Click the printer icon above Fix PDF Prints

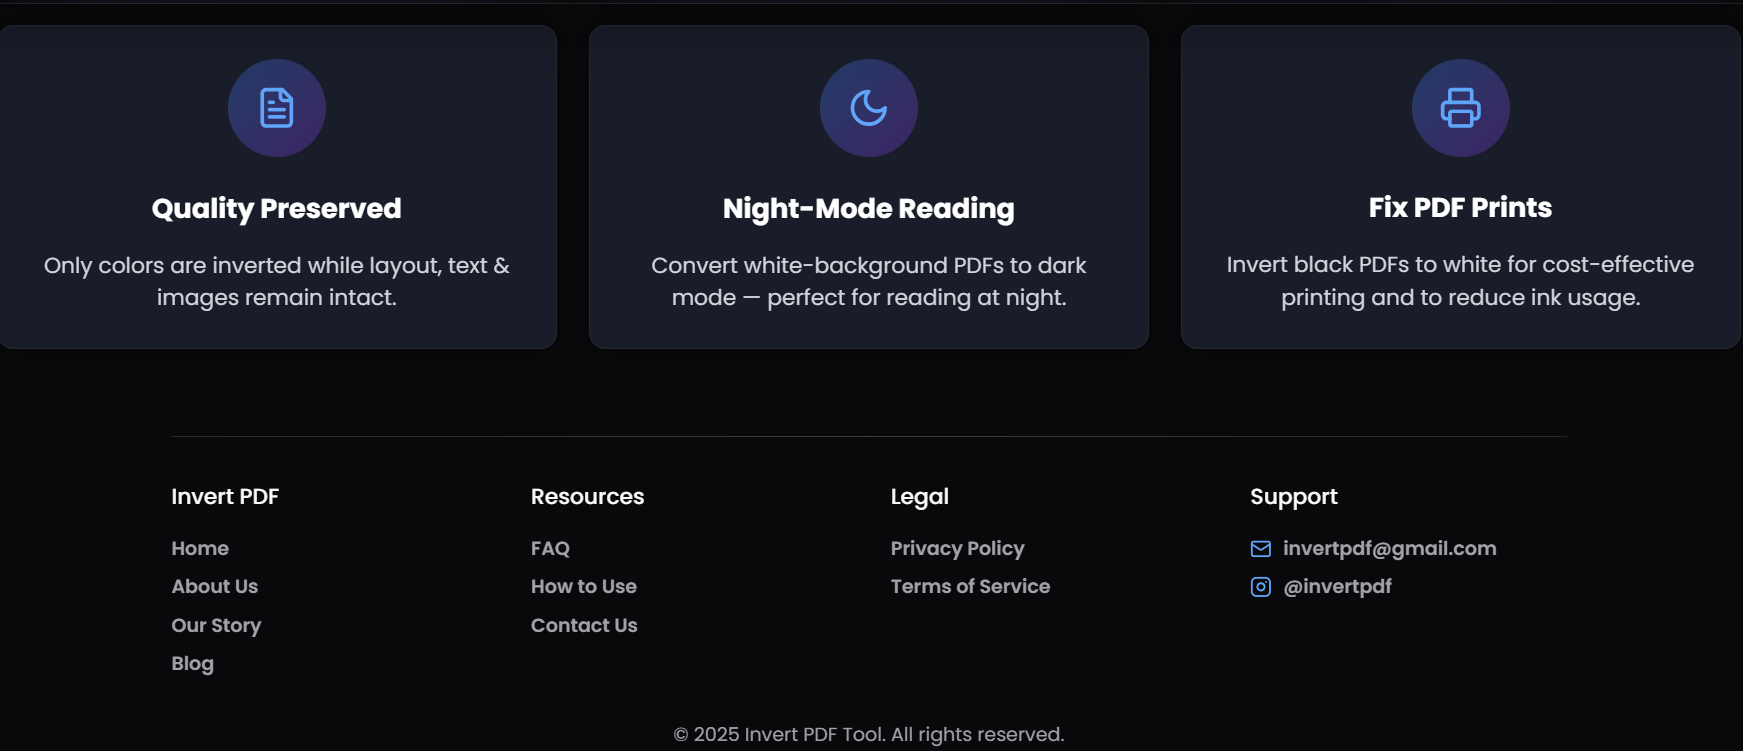tap(1461, 108)
